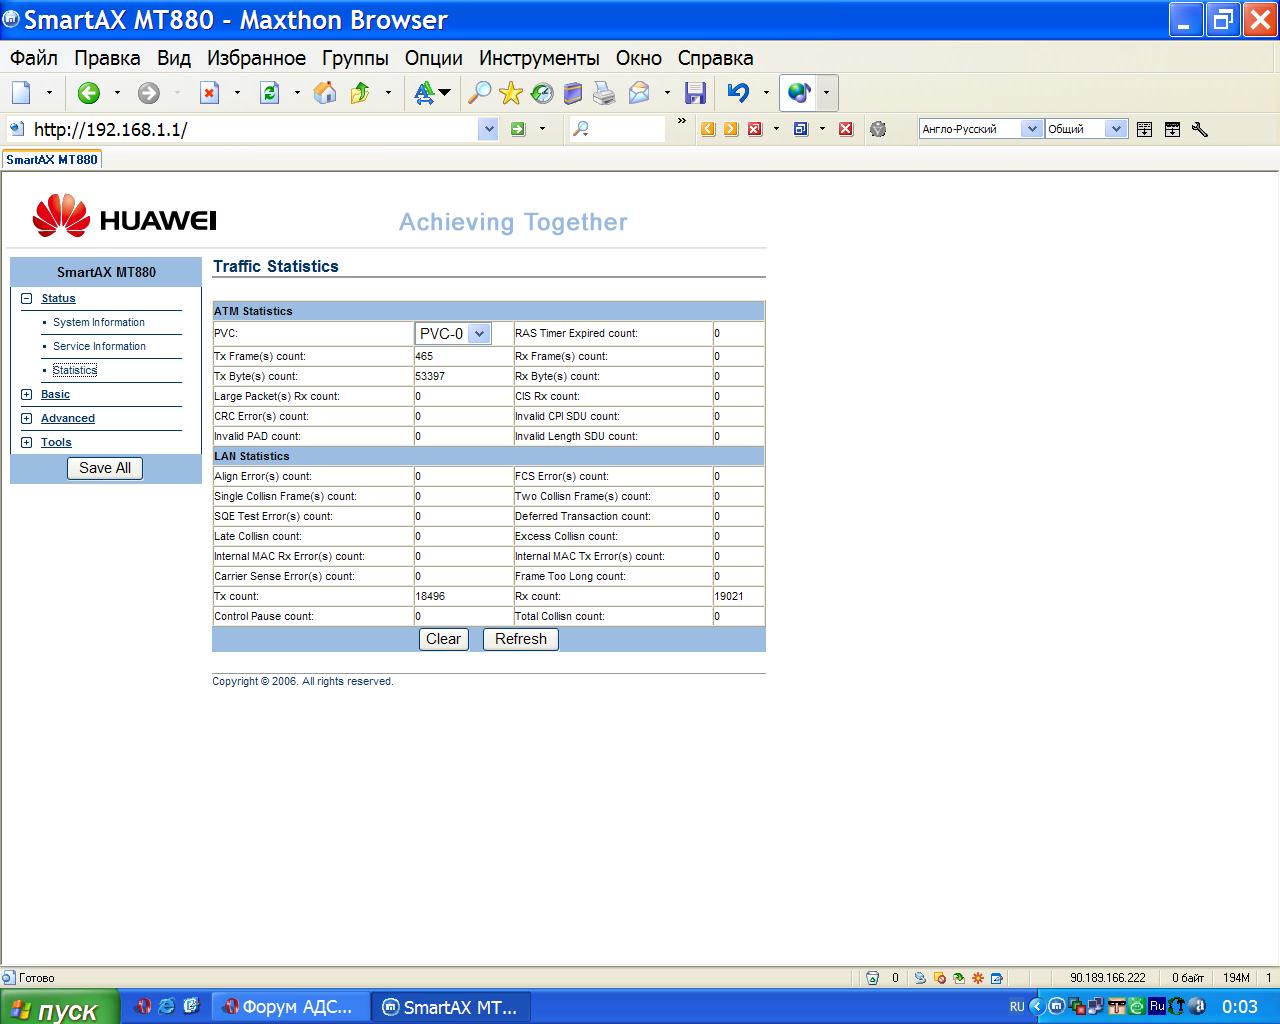The height and width of the screenshot is (1024, 1280).
Task: Click the Undo blue arrow icon
Action: 738,93
